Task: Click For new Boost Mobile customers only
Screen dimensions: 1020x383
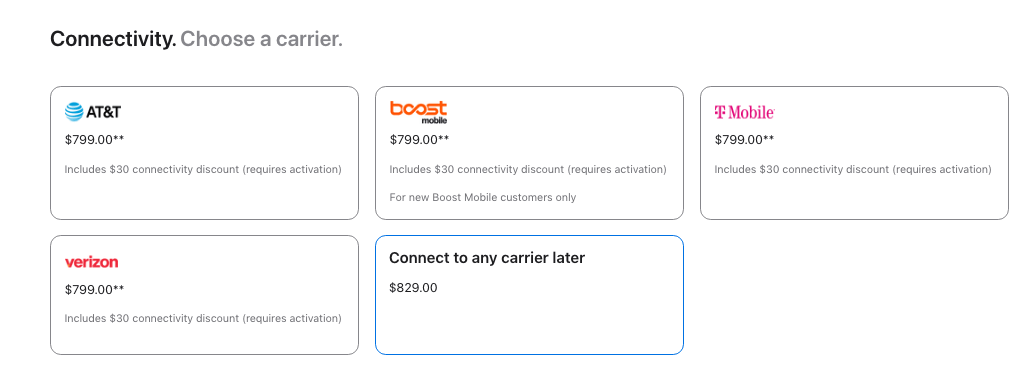Action: tap(483, 197)
